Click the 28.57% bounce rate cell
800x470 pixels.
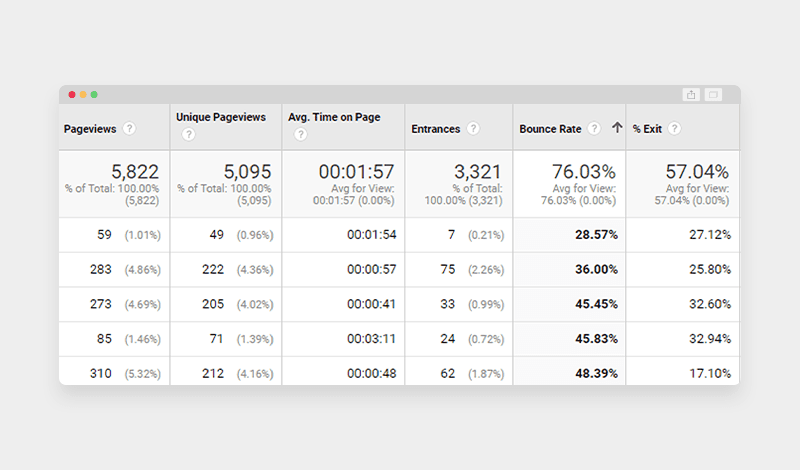594,235
